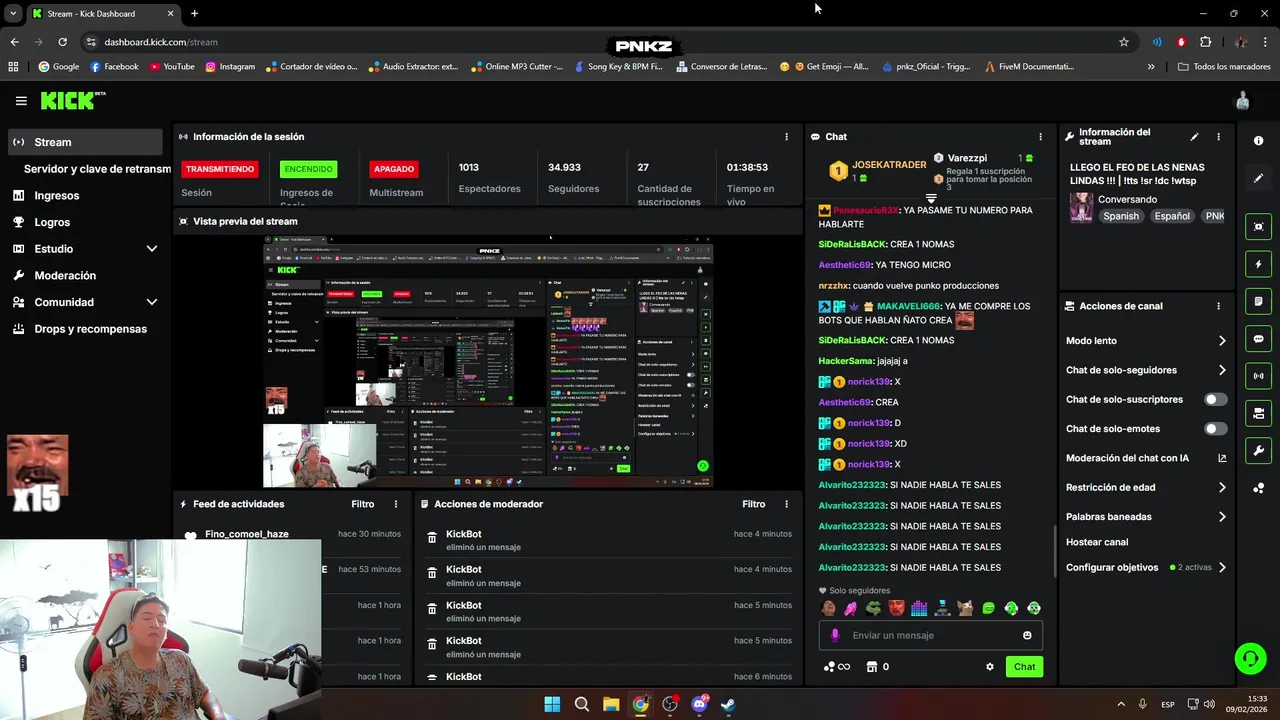1280x720 pixels.
Task: Open Moderación del chat con IA link
Action: pos(1146,458)
